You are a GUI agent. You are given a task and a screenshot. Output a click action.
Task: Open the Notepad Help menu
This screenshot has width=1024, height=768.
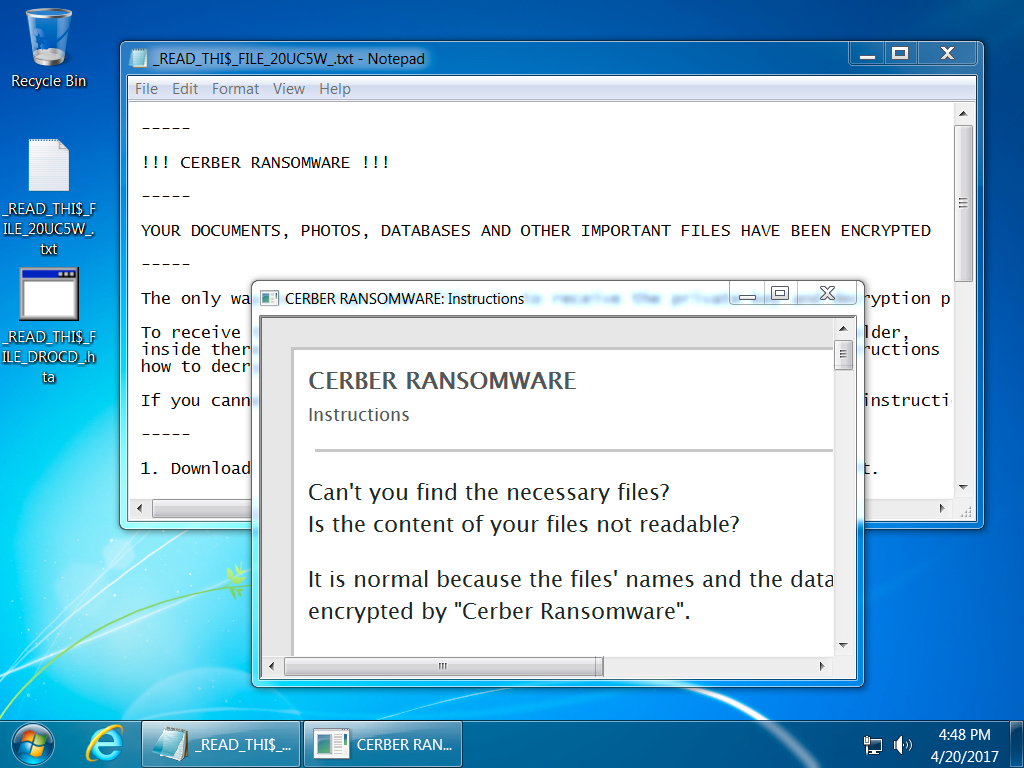[334, 89]
